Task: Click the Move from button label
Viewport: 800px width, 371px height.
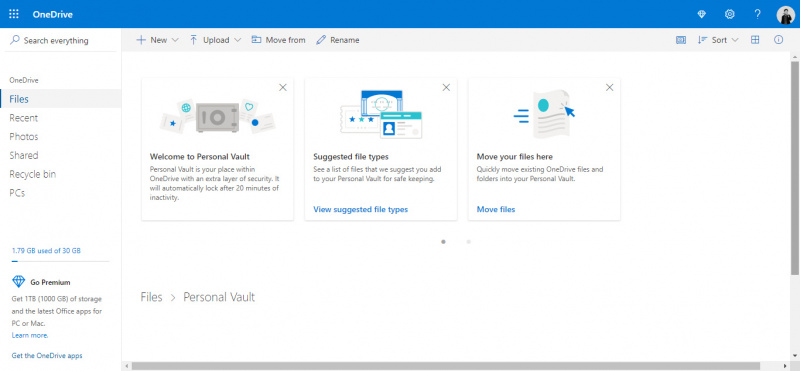Action: [285, 40]
